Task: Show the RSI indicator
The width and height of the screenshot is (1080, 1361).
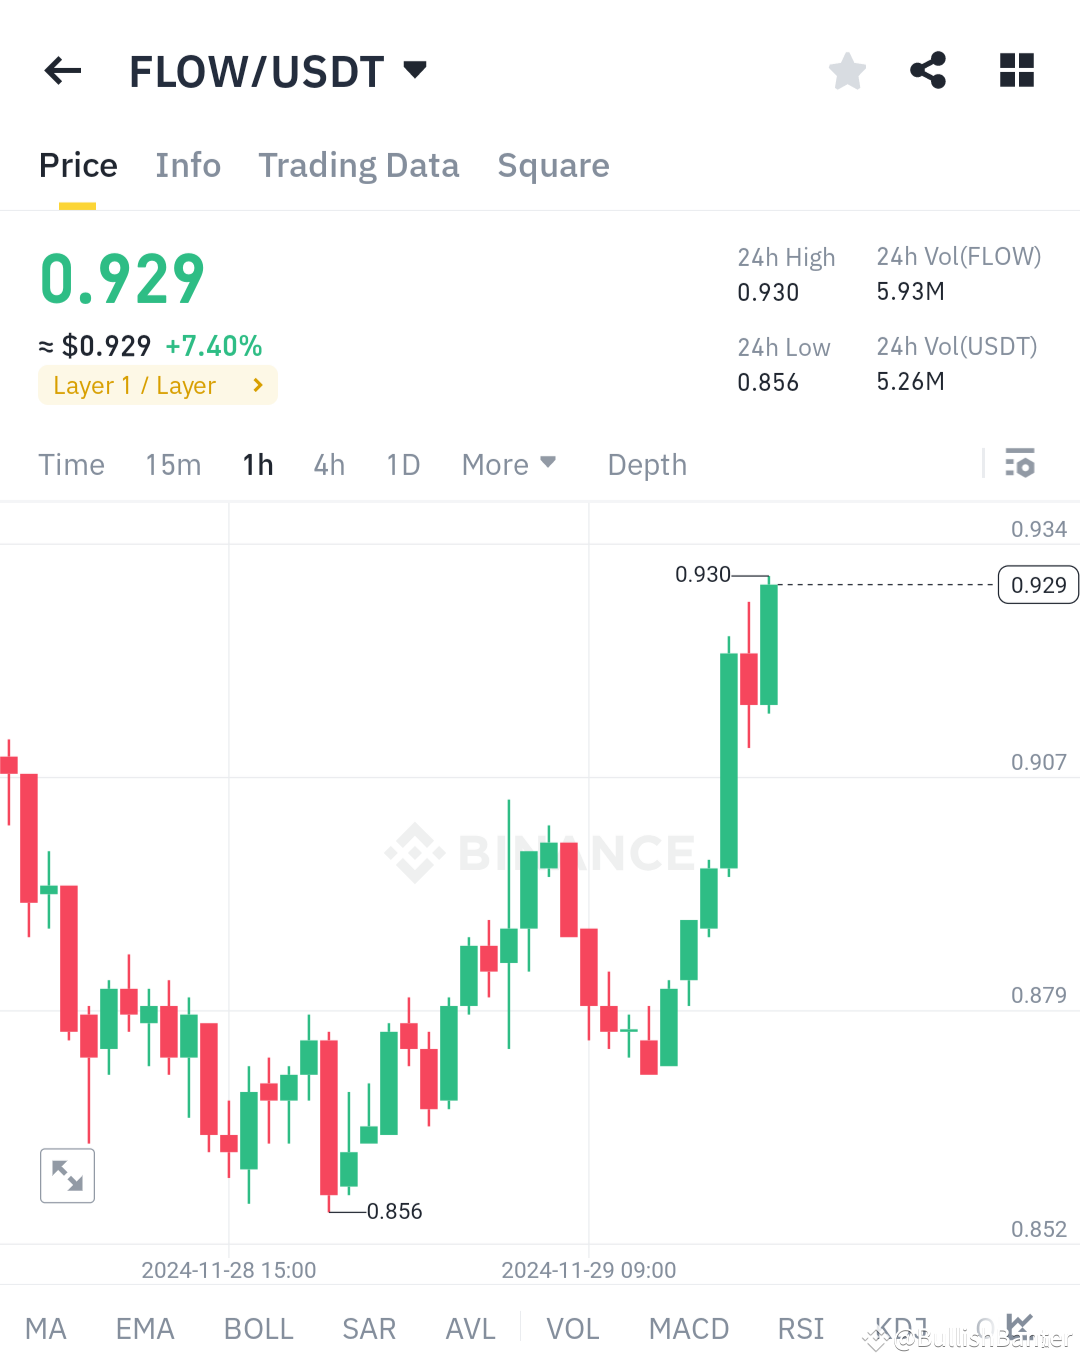Action: [x=800, y=1328]
